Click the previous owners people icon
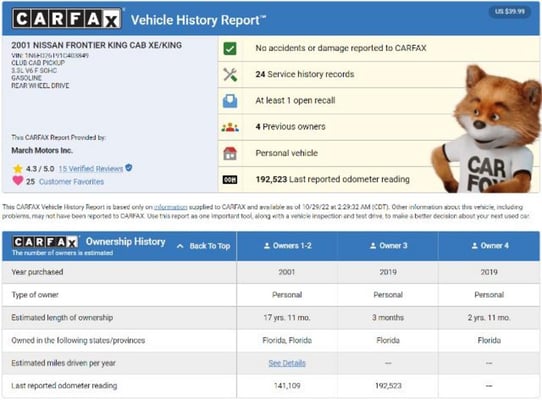The height and width of the screenshot is (400, 542). [x=230, y=127]
